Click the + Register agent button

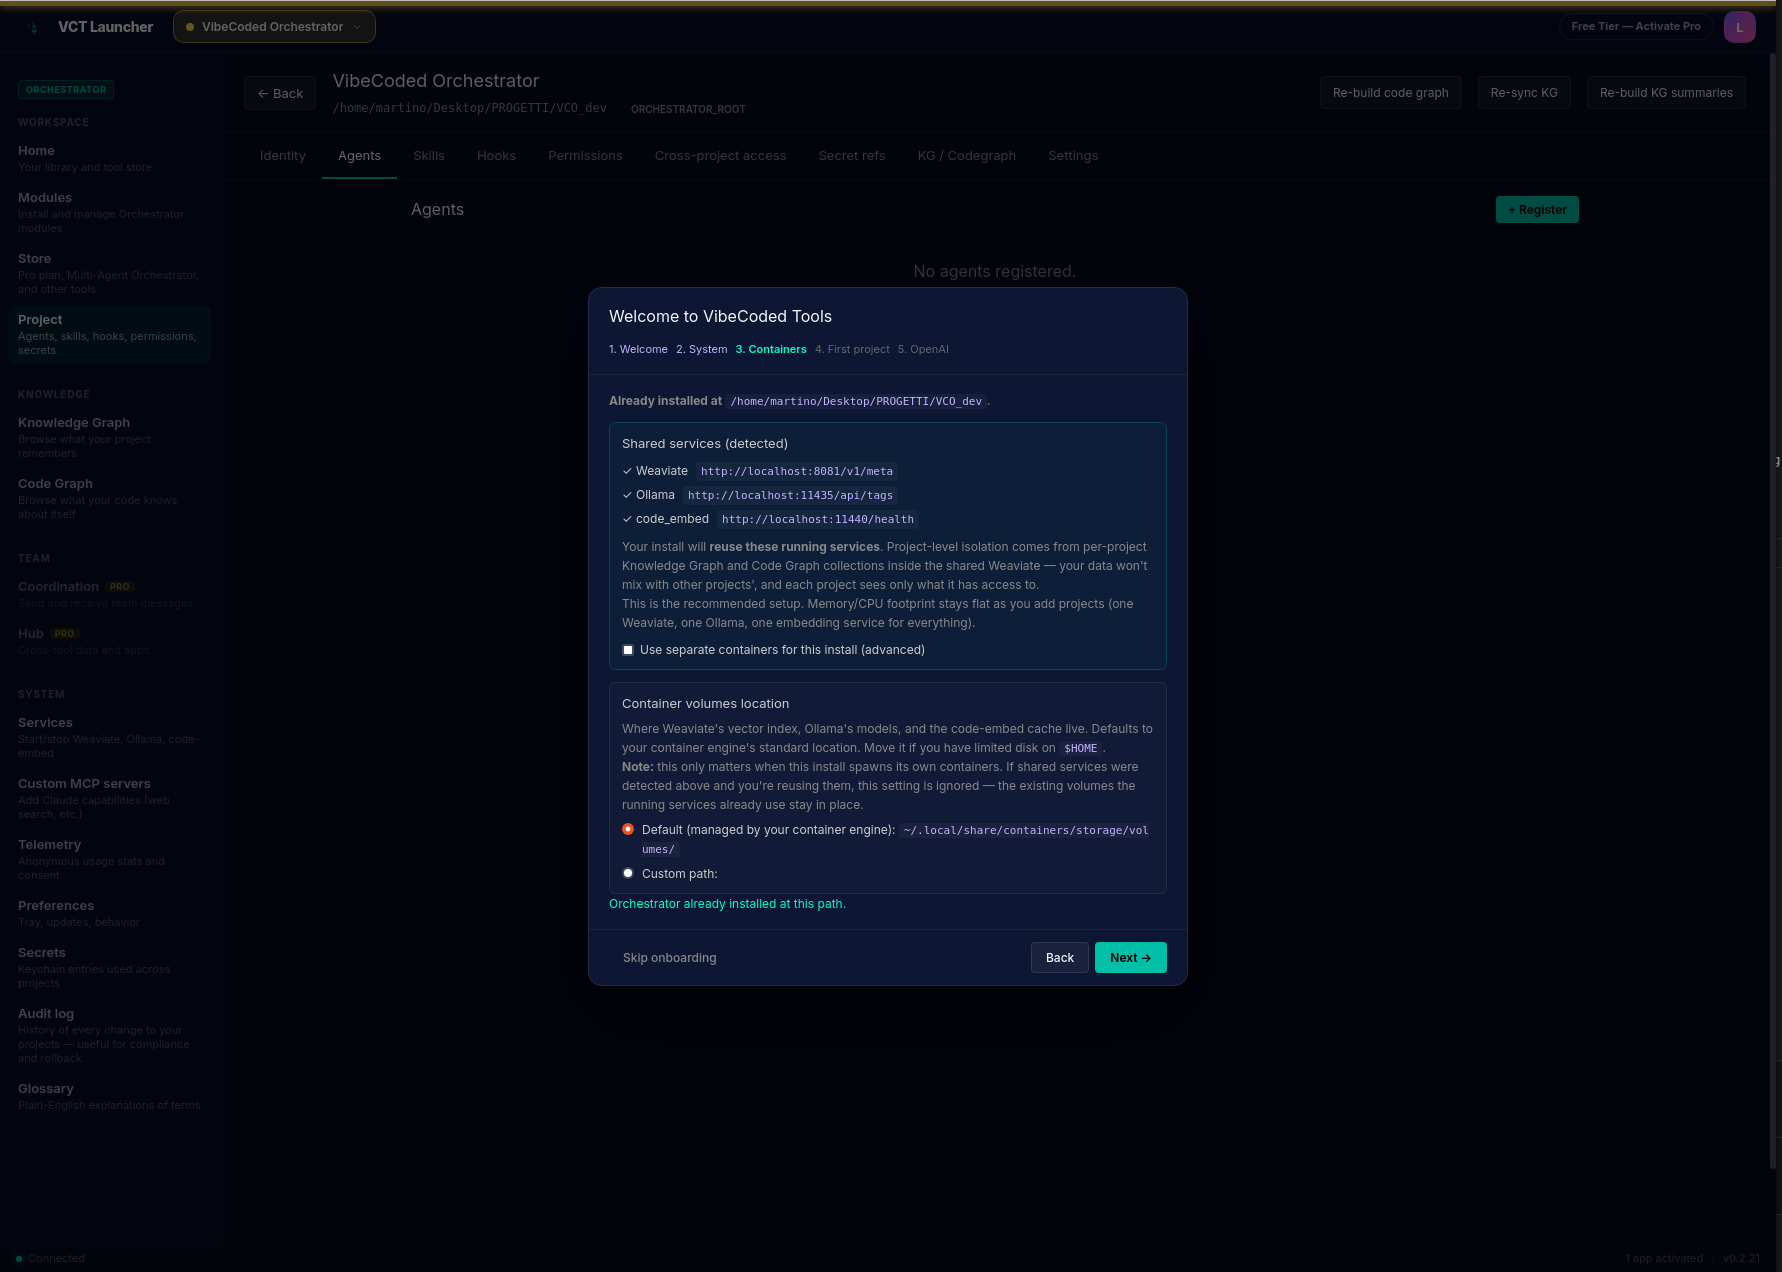[1537, 210]
